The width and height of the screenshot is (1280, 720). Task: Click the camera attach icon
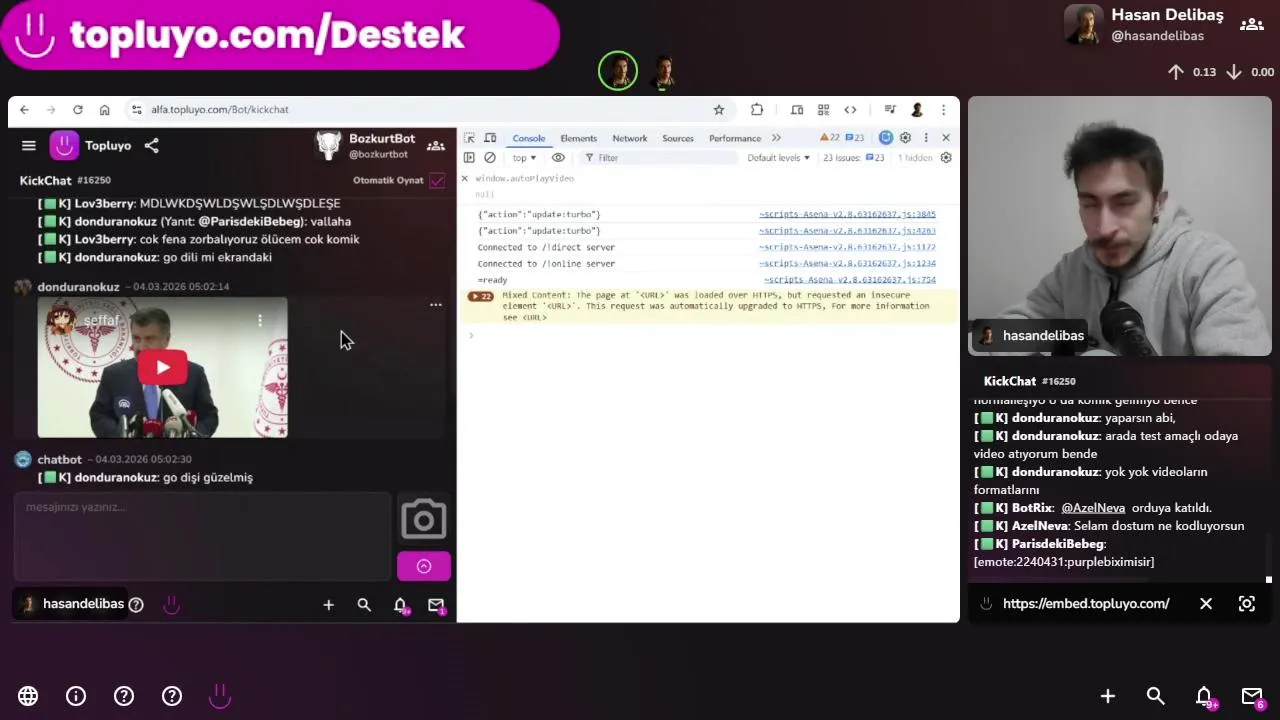click(x=424, y=520)
